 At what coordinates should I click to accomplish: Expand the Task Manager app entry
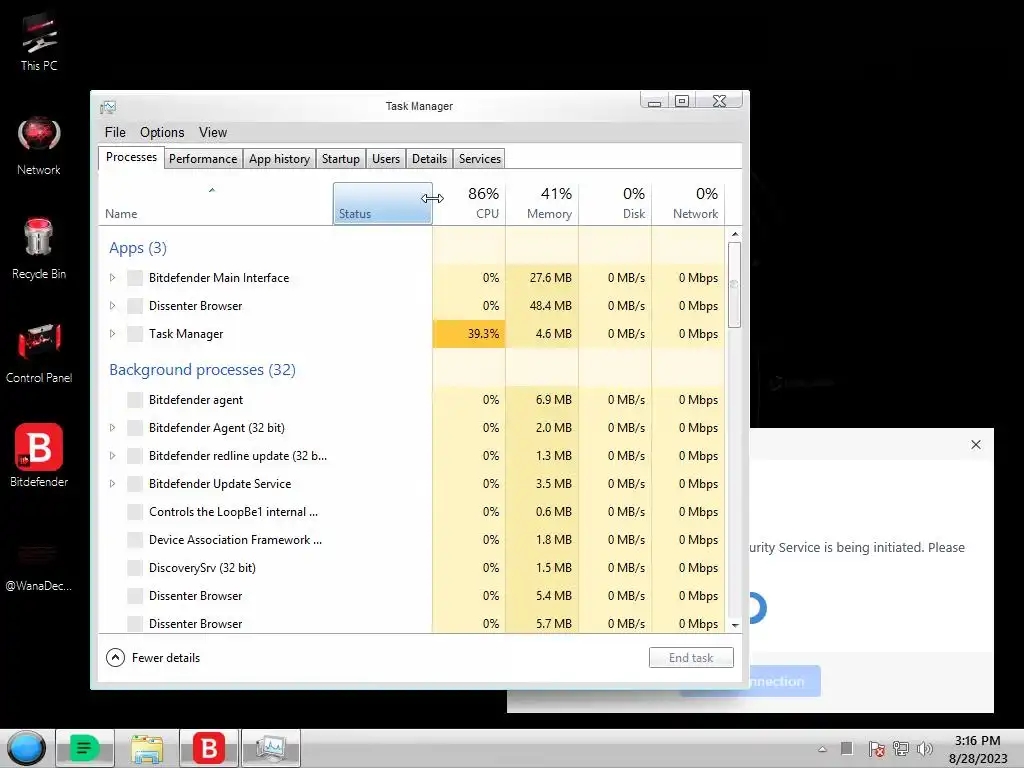pyautogui.click(x=112, y=334)
